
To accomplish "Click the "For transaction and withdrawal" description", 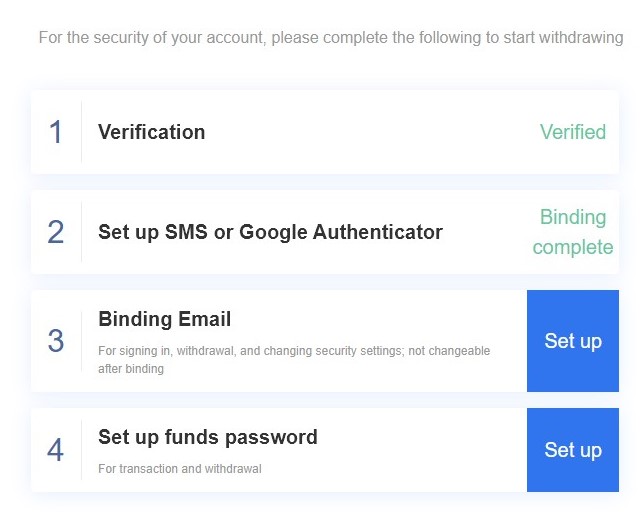I will click(180, 468).
